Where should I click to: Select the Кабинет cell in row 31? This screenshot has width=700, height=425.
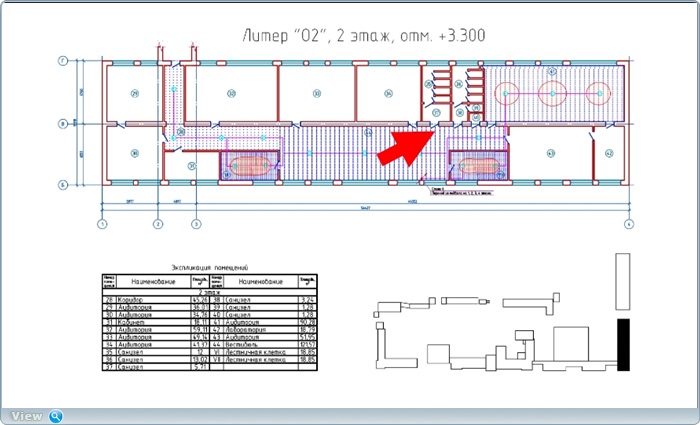pos(153,322)
